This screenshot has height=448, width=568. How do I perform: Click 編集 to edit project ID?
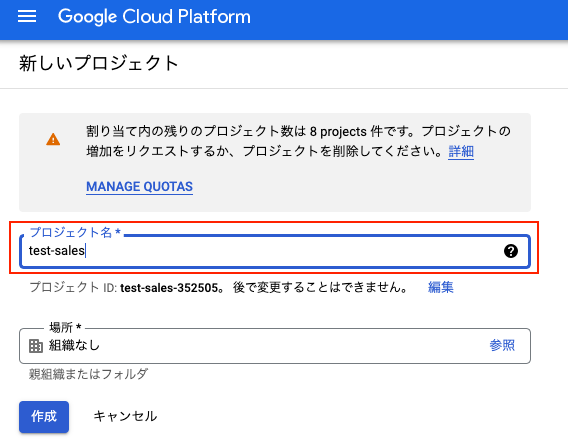pyautogui.click(x=440, y=287)
